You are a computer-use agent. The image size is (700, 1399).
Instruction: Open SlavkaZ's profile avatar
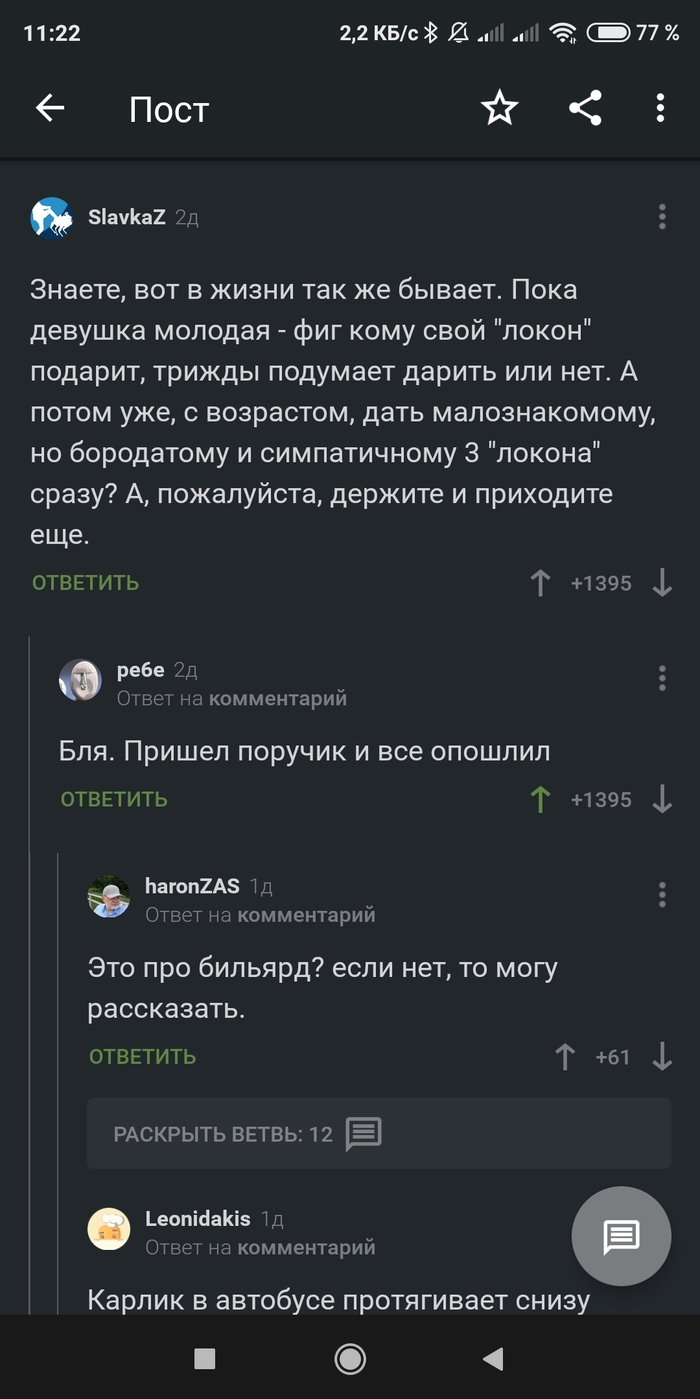(x=51, y=218)
